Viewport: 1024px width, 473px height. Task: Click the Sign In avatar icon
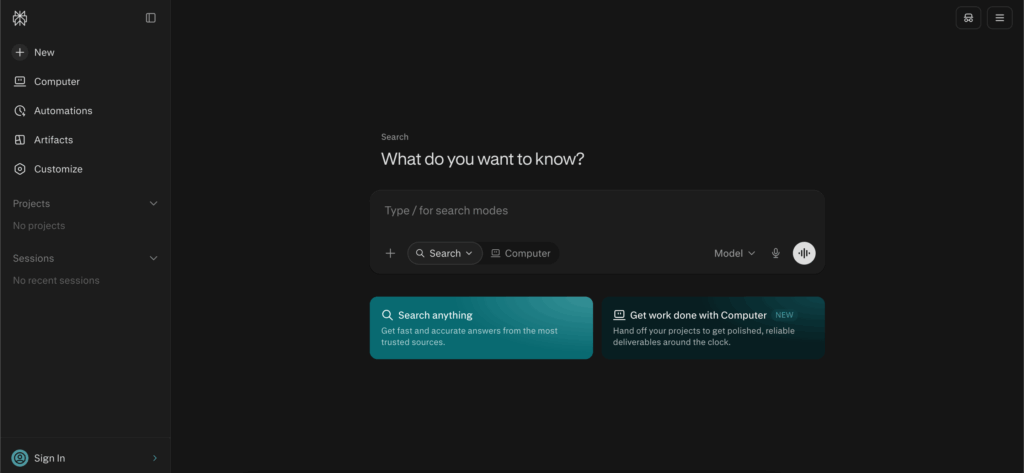tap(20, 458)
